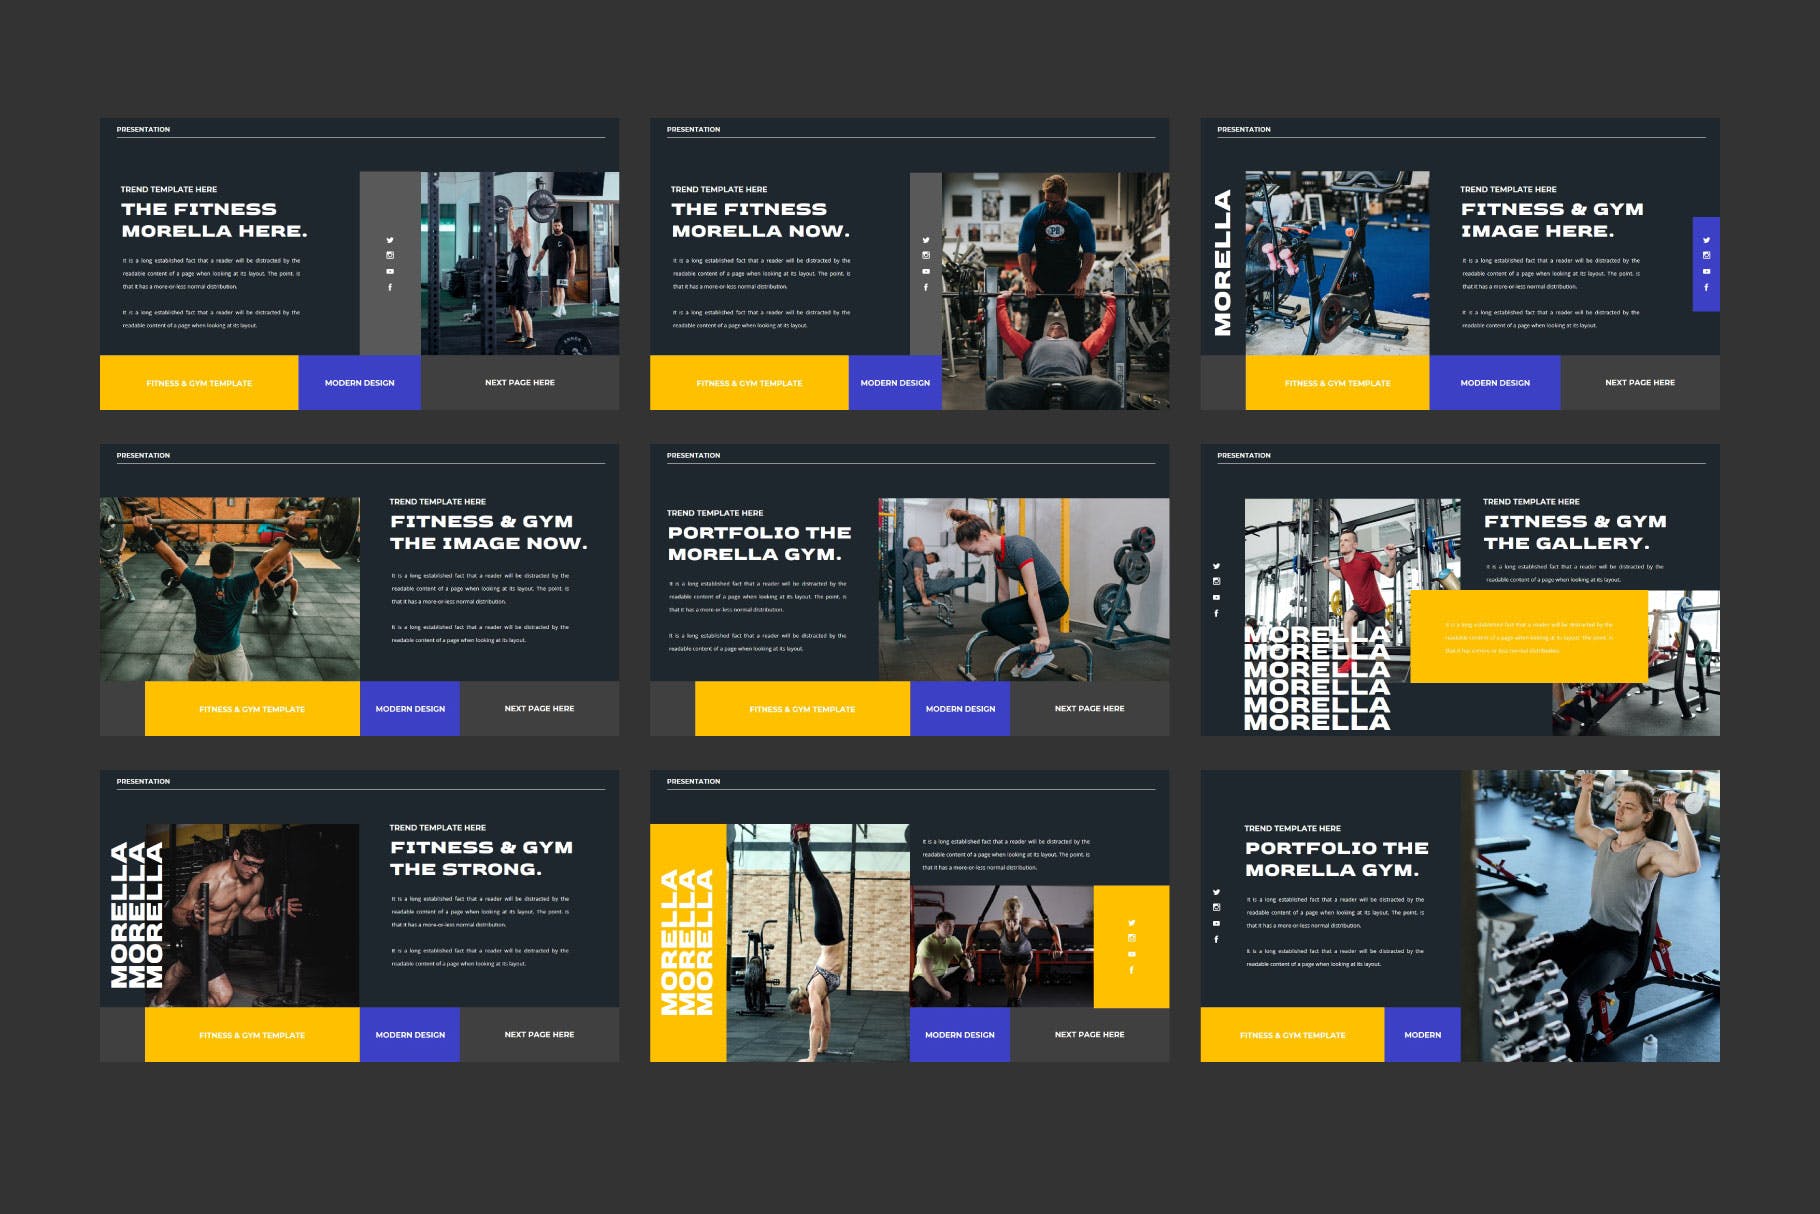Open YouTube icon on 'The Gallery' slide

[1216, 597]
